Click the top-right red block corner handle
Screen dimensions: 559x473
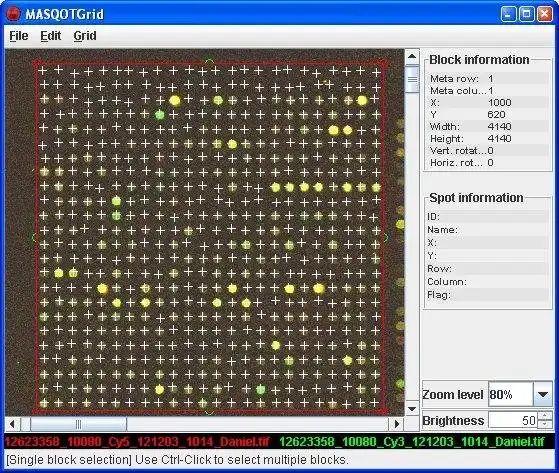click(384, 64)
